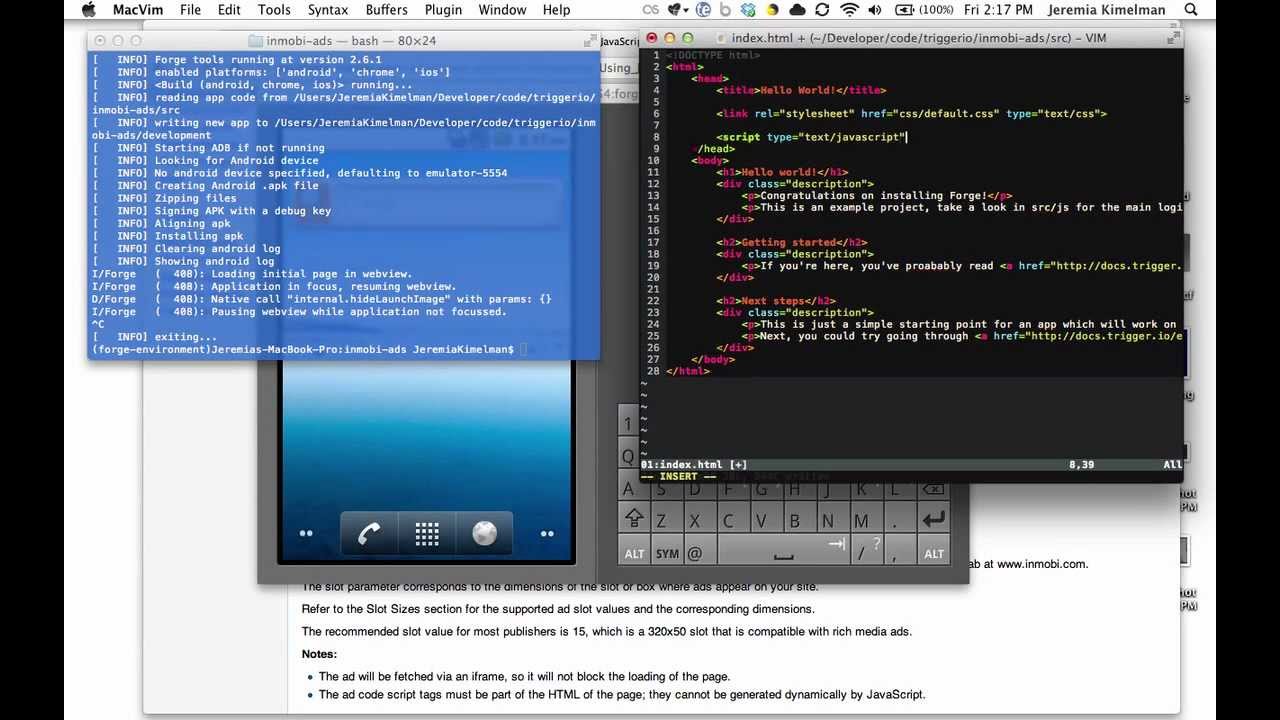Click the emulator backspace delete key
The width and height of the screenshot is (1280, 720).
(x=933, y=489)
